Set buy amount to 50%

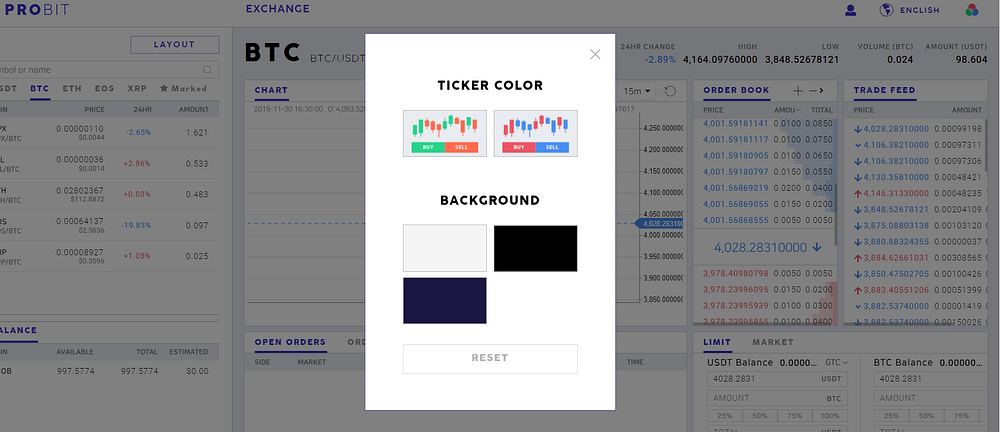[758, 417]
